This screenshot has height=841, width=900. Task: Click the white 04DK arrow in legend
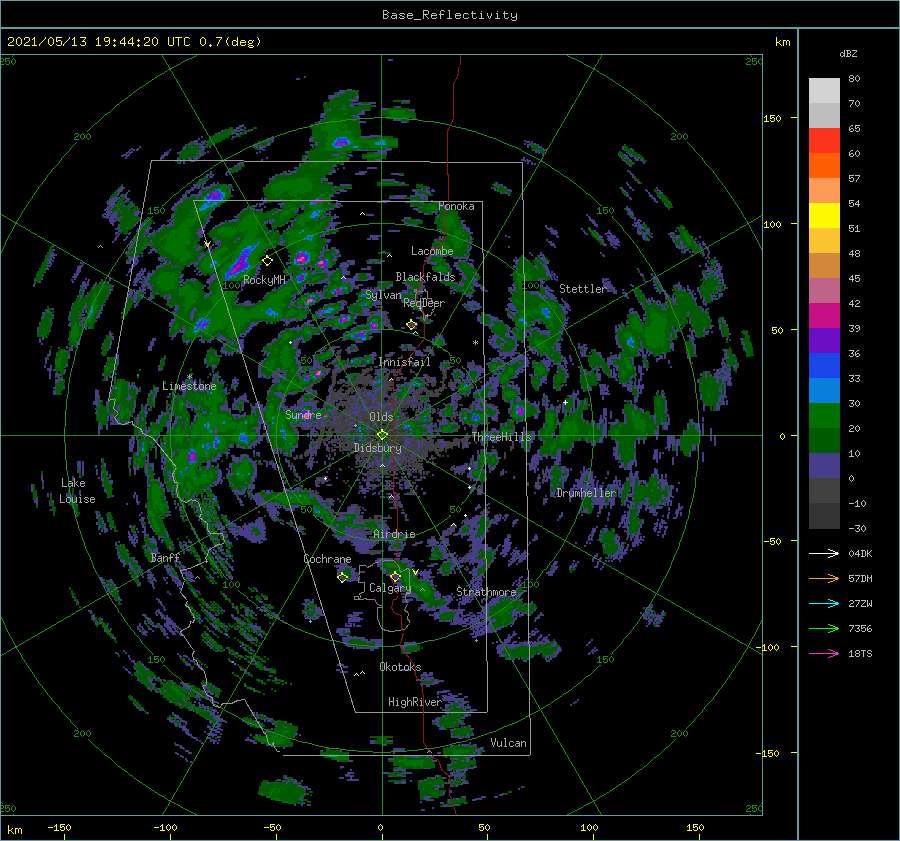(x=824, y=553)
